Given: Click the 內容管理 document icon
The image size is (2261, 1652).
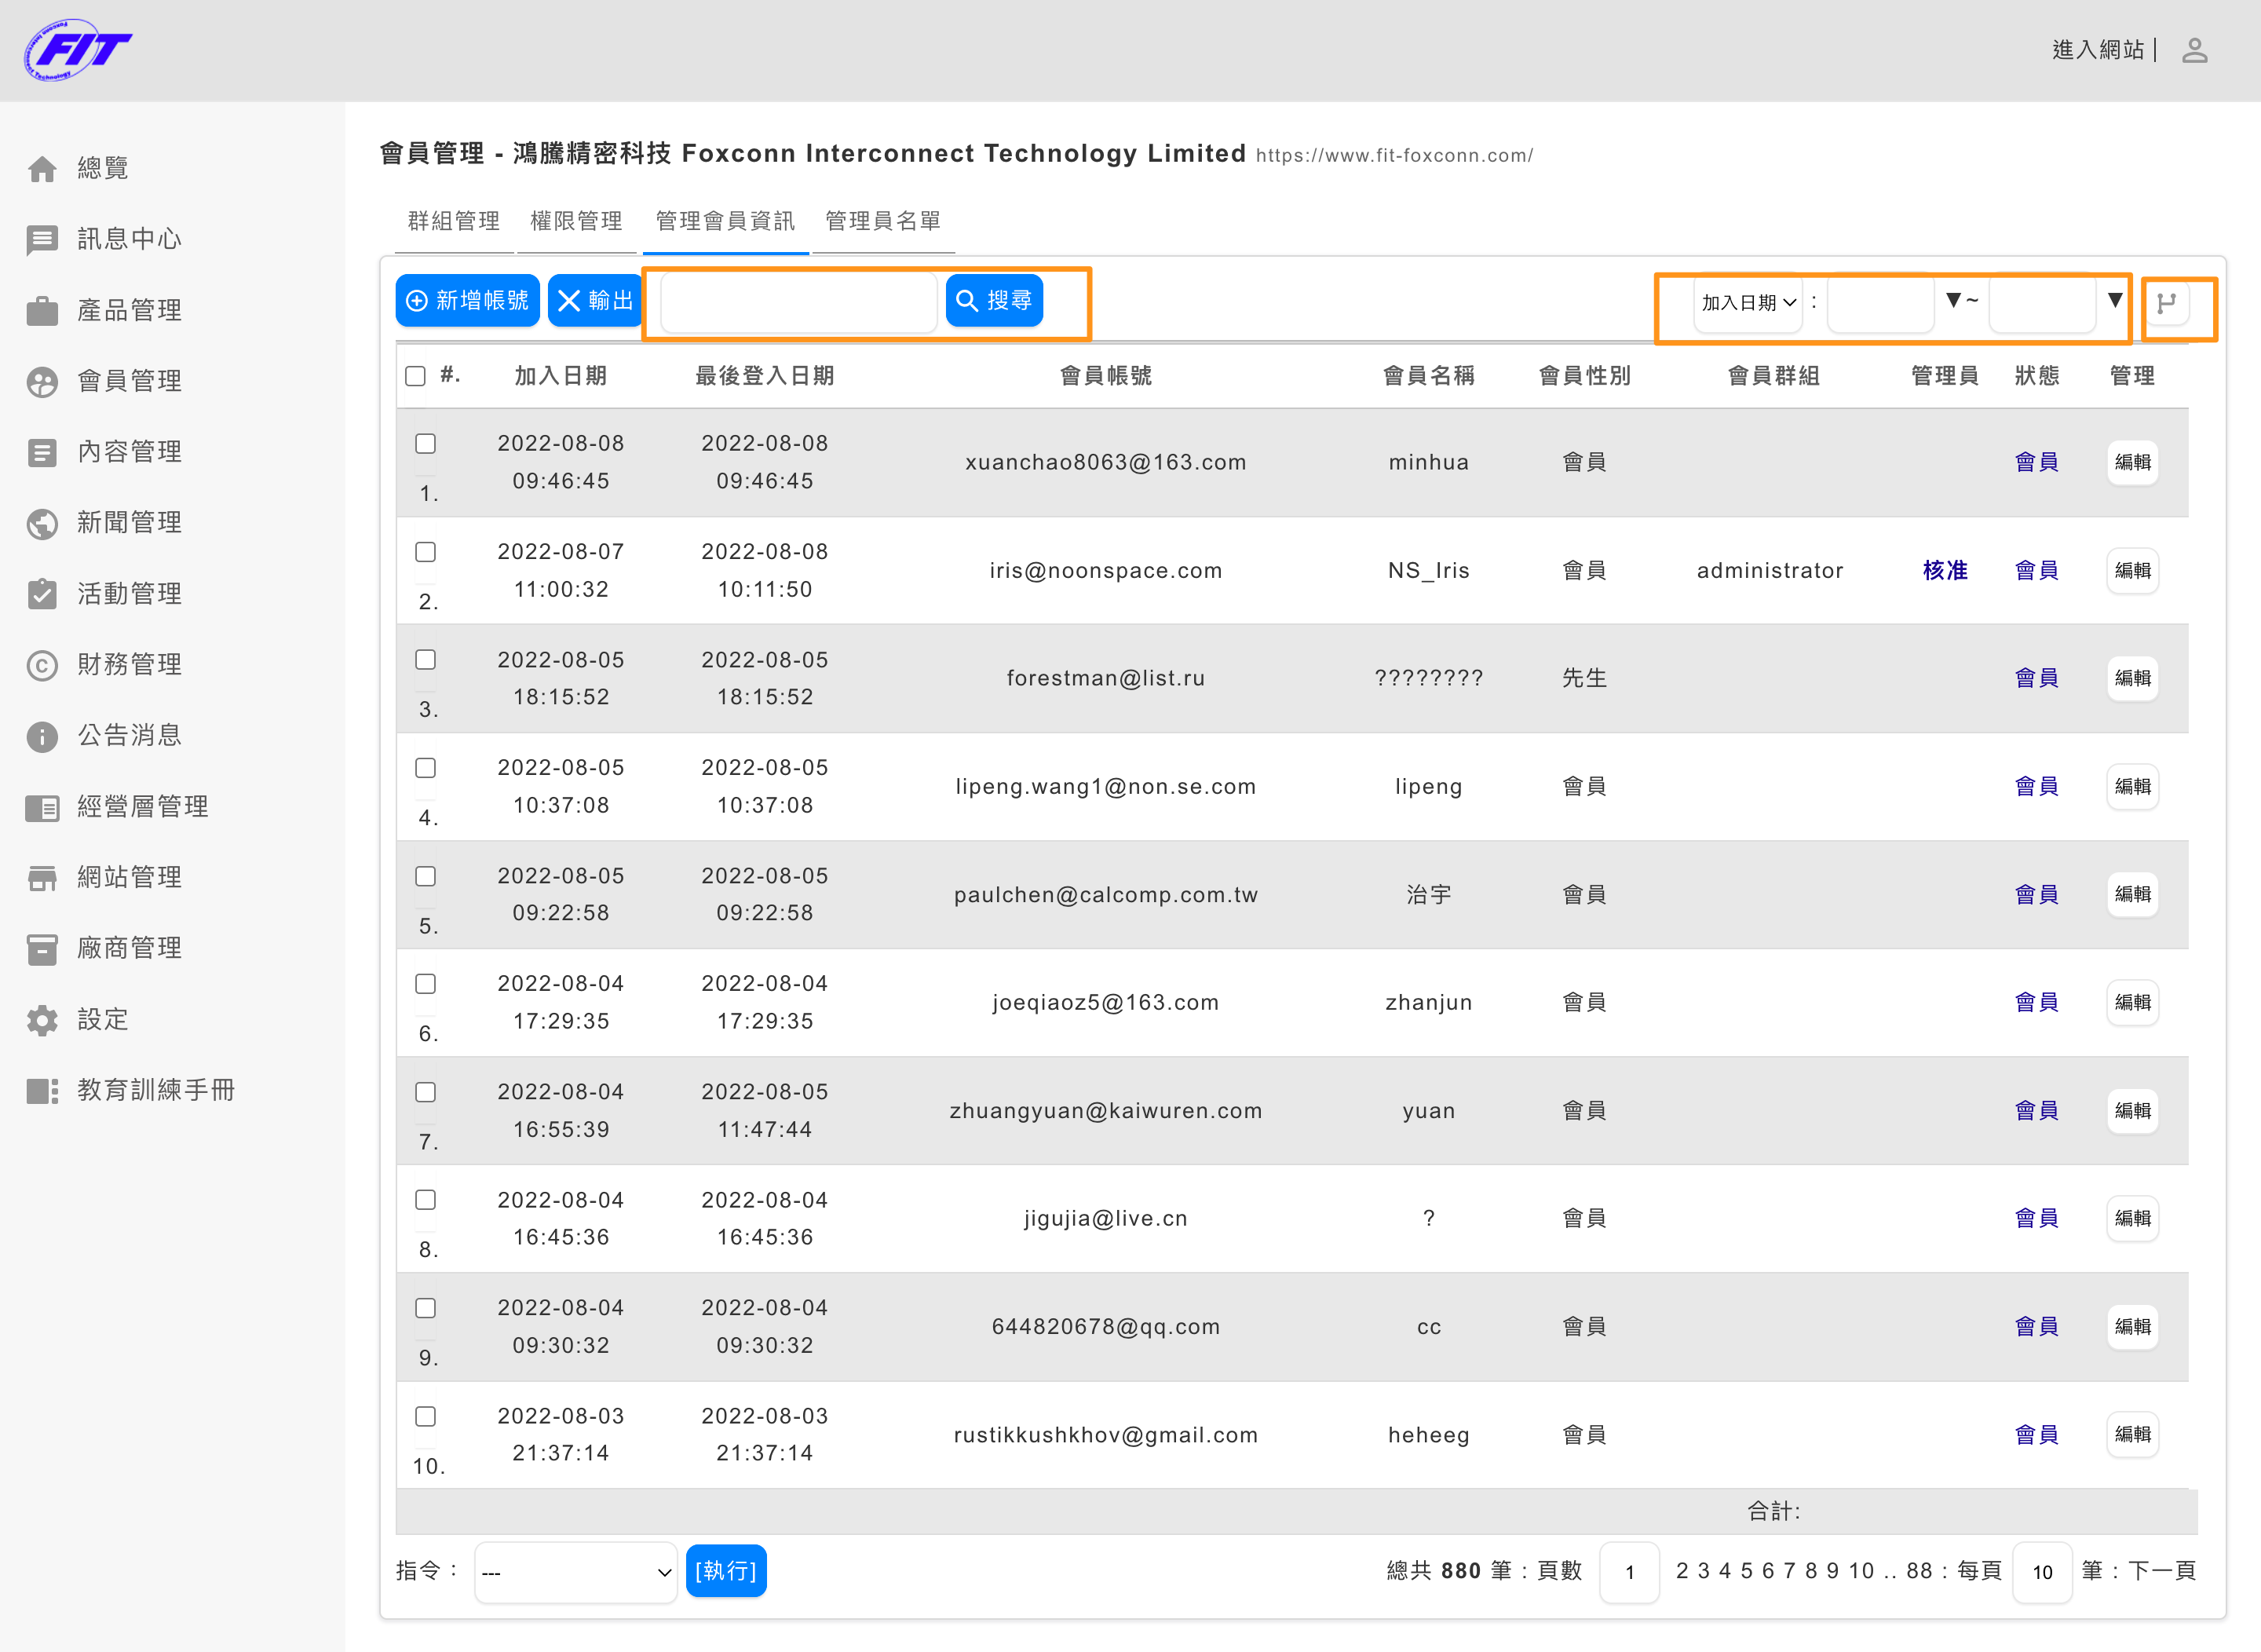Looking at the screenshot, I should pos(42,453).
